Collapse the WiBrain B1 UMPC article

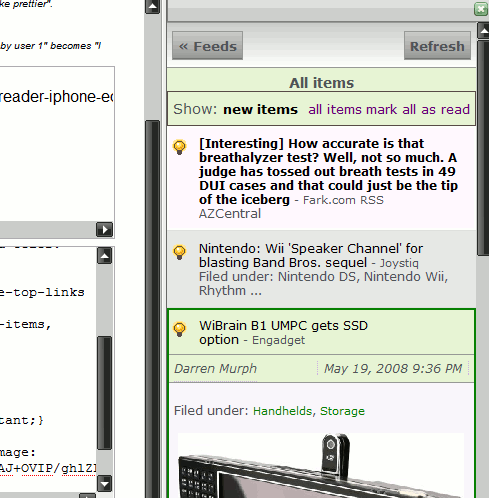(x=283, y=332)
